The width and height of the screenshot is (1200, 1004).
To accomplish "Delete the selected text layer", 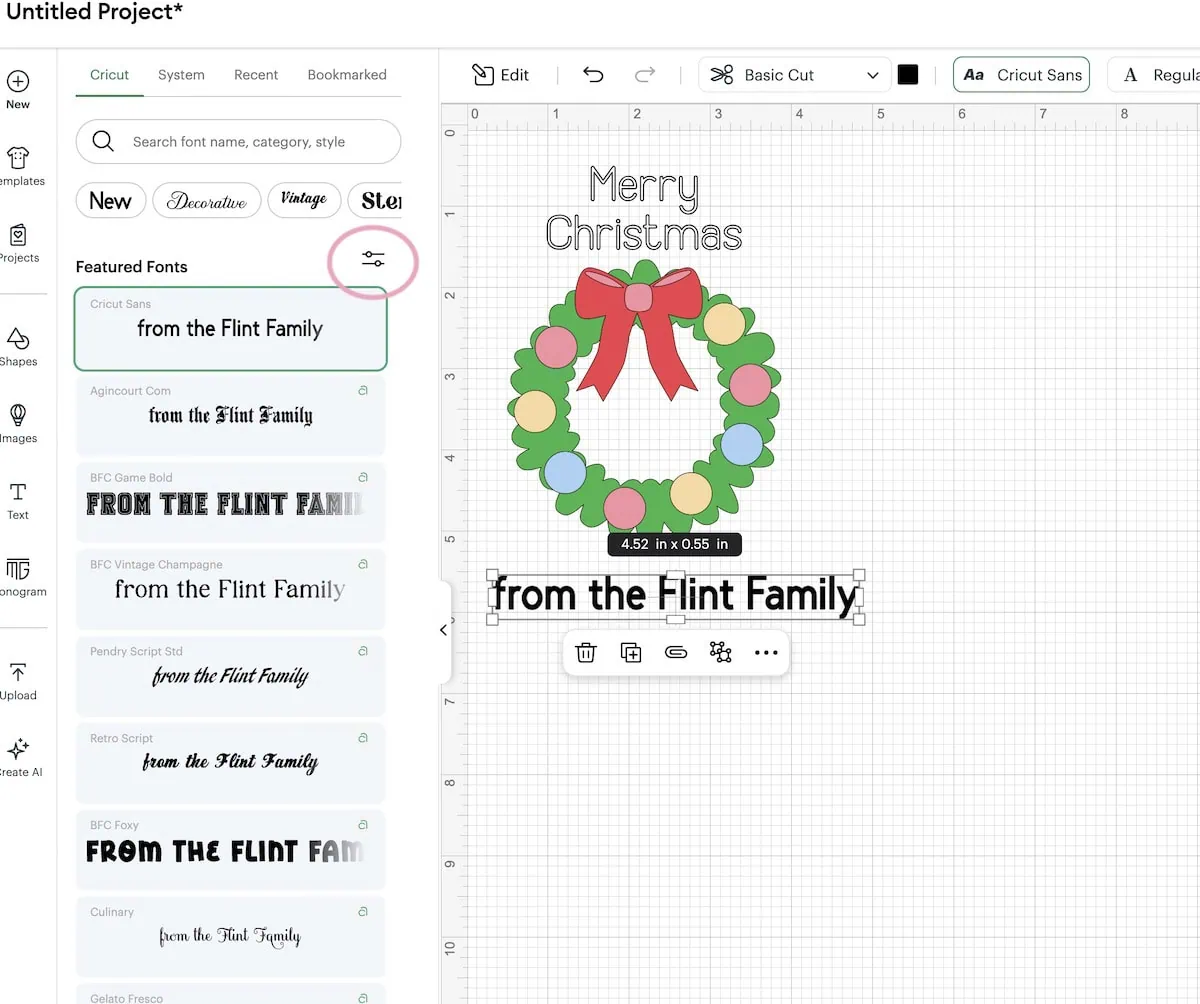I will 586,652.
